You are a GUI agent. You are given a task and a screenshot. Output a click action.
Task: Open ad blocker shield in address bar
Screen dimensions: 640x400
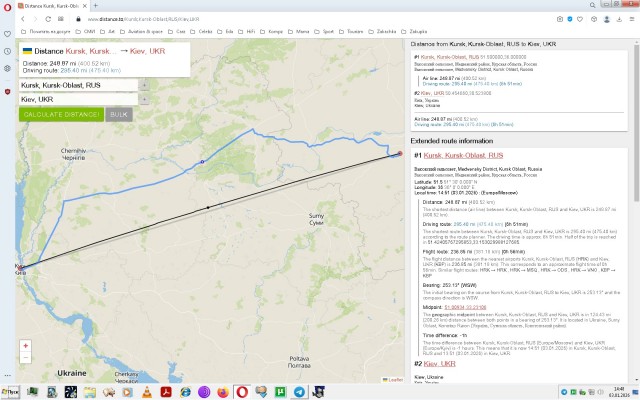coord(570,19)
